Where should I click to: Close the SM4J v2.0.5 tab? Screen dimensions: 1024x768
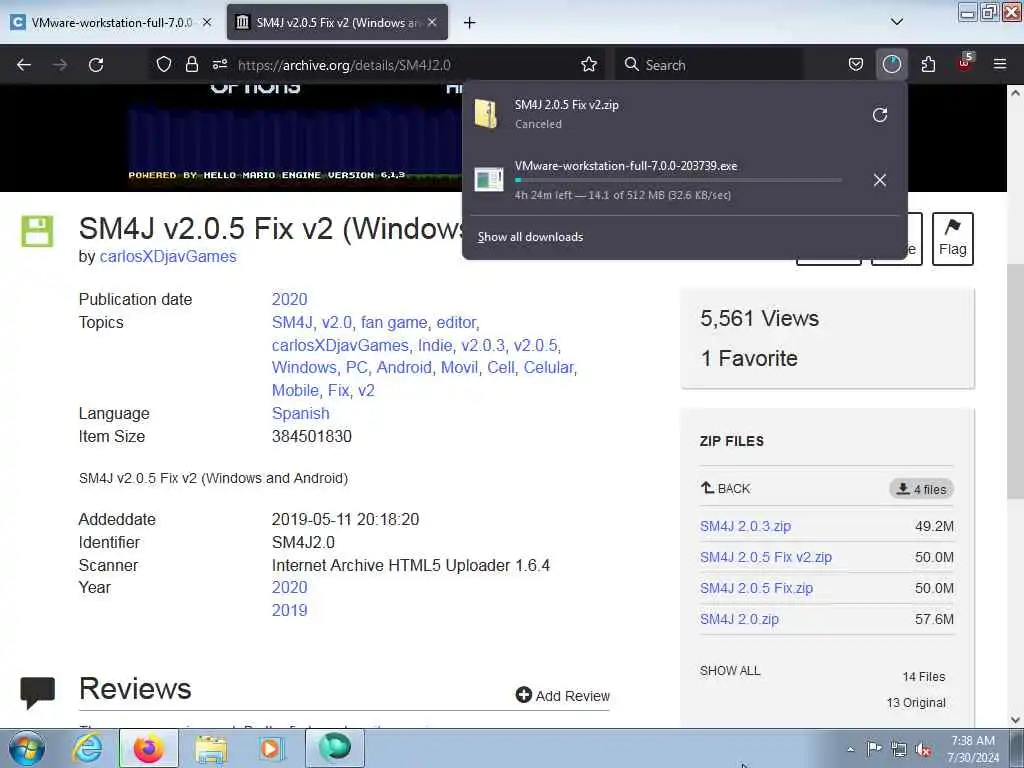[432, 22]
